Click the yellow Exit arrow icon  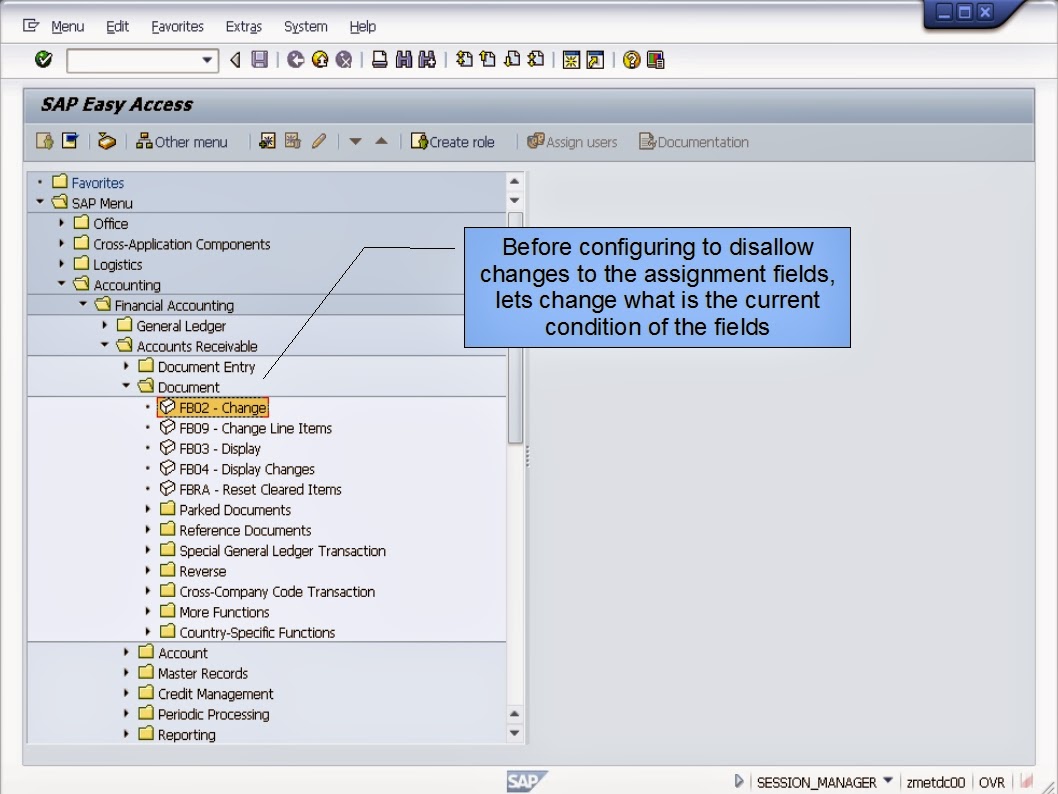[x=320, y=59]
